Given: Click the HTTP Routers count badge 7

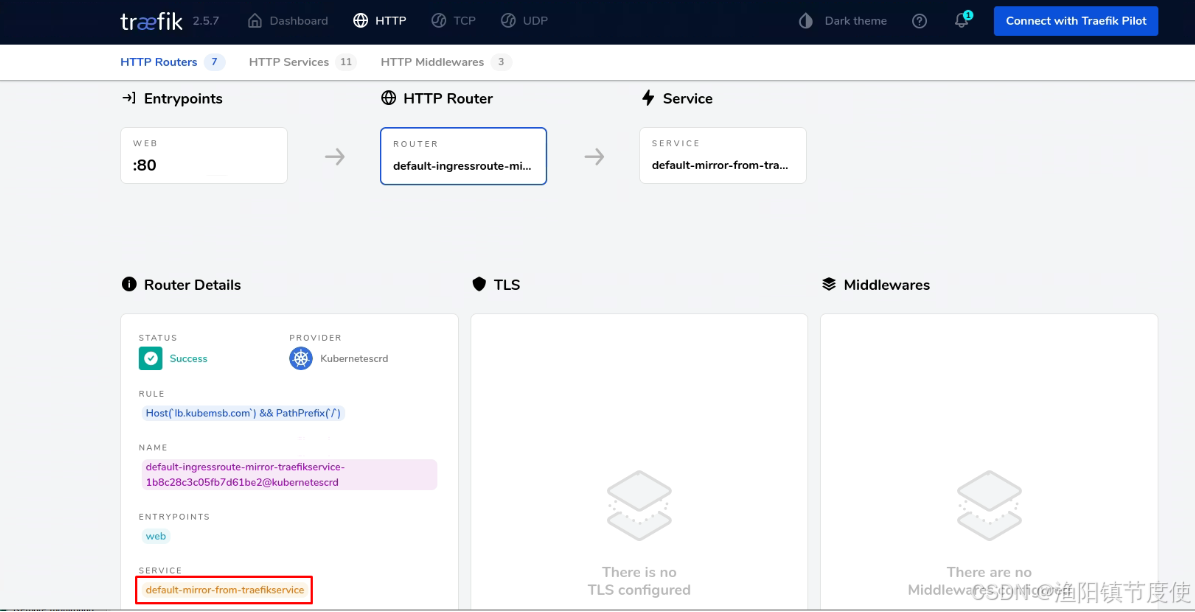Looking at the screenshot, I should pos(214,62).
